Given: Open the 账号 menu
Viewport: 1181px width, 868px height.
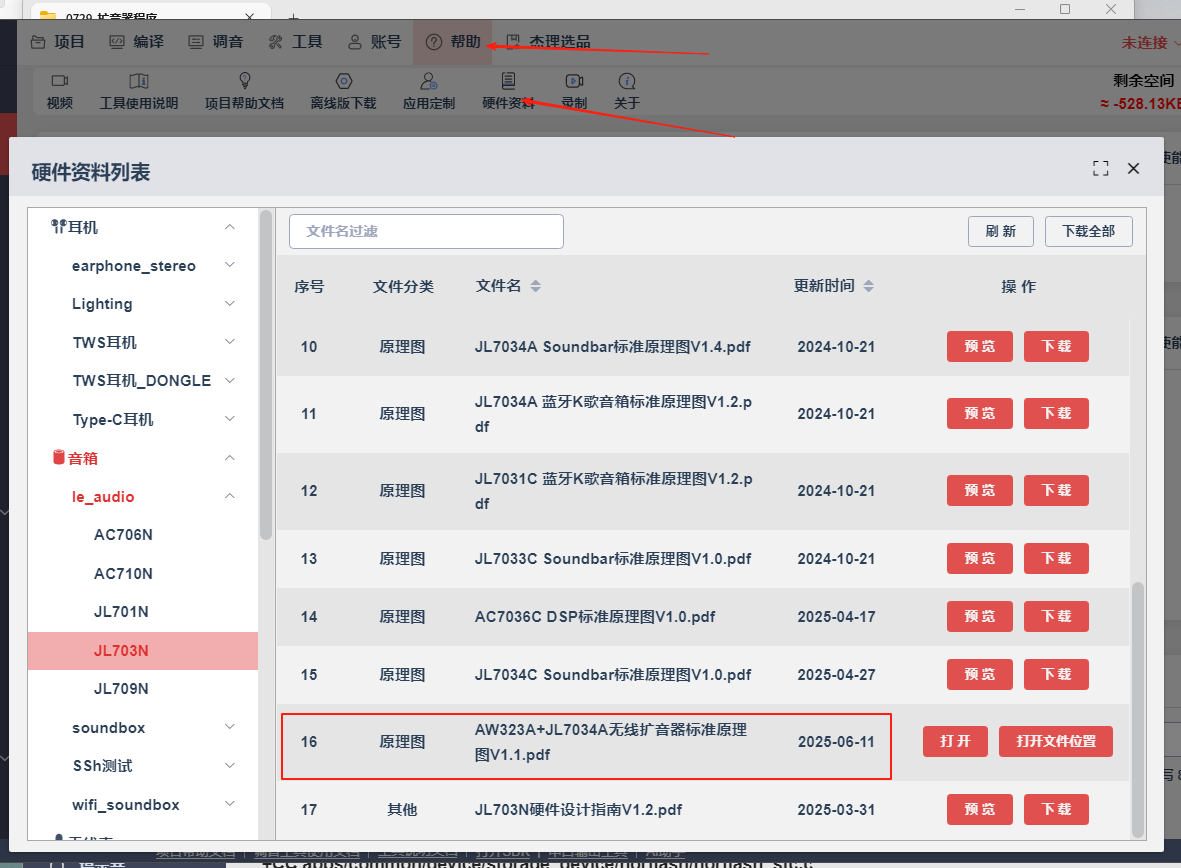Looking at the screenshot, I should point(374,42).
